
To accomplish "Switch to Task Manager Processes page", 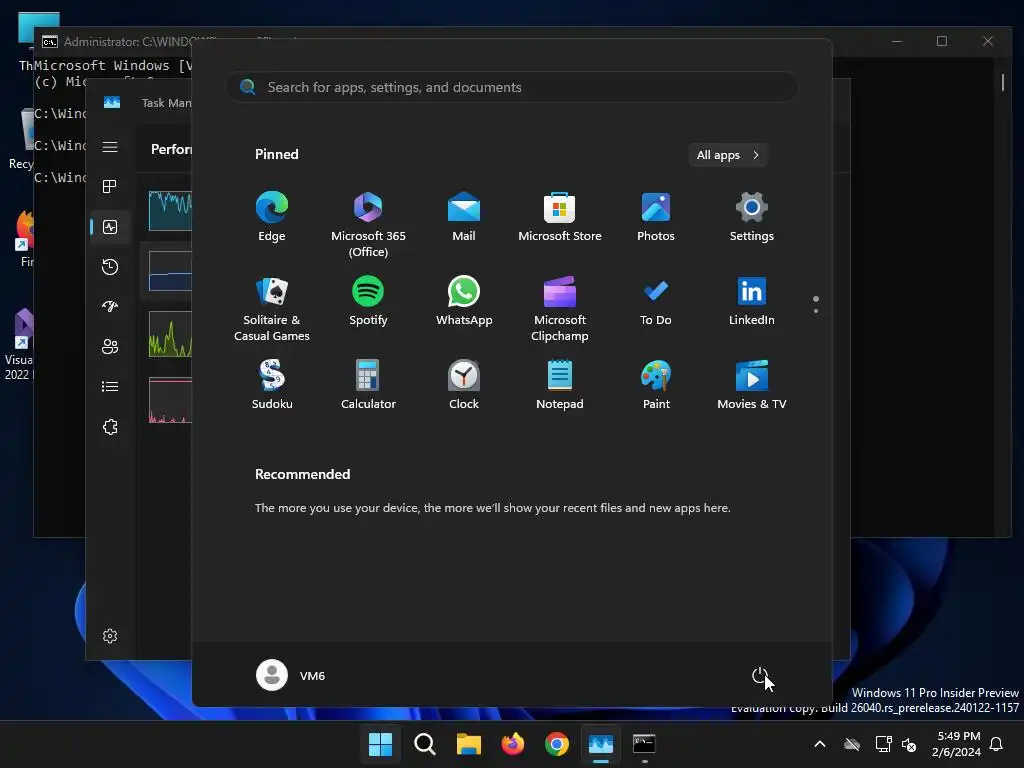I will point(110,187).
